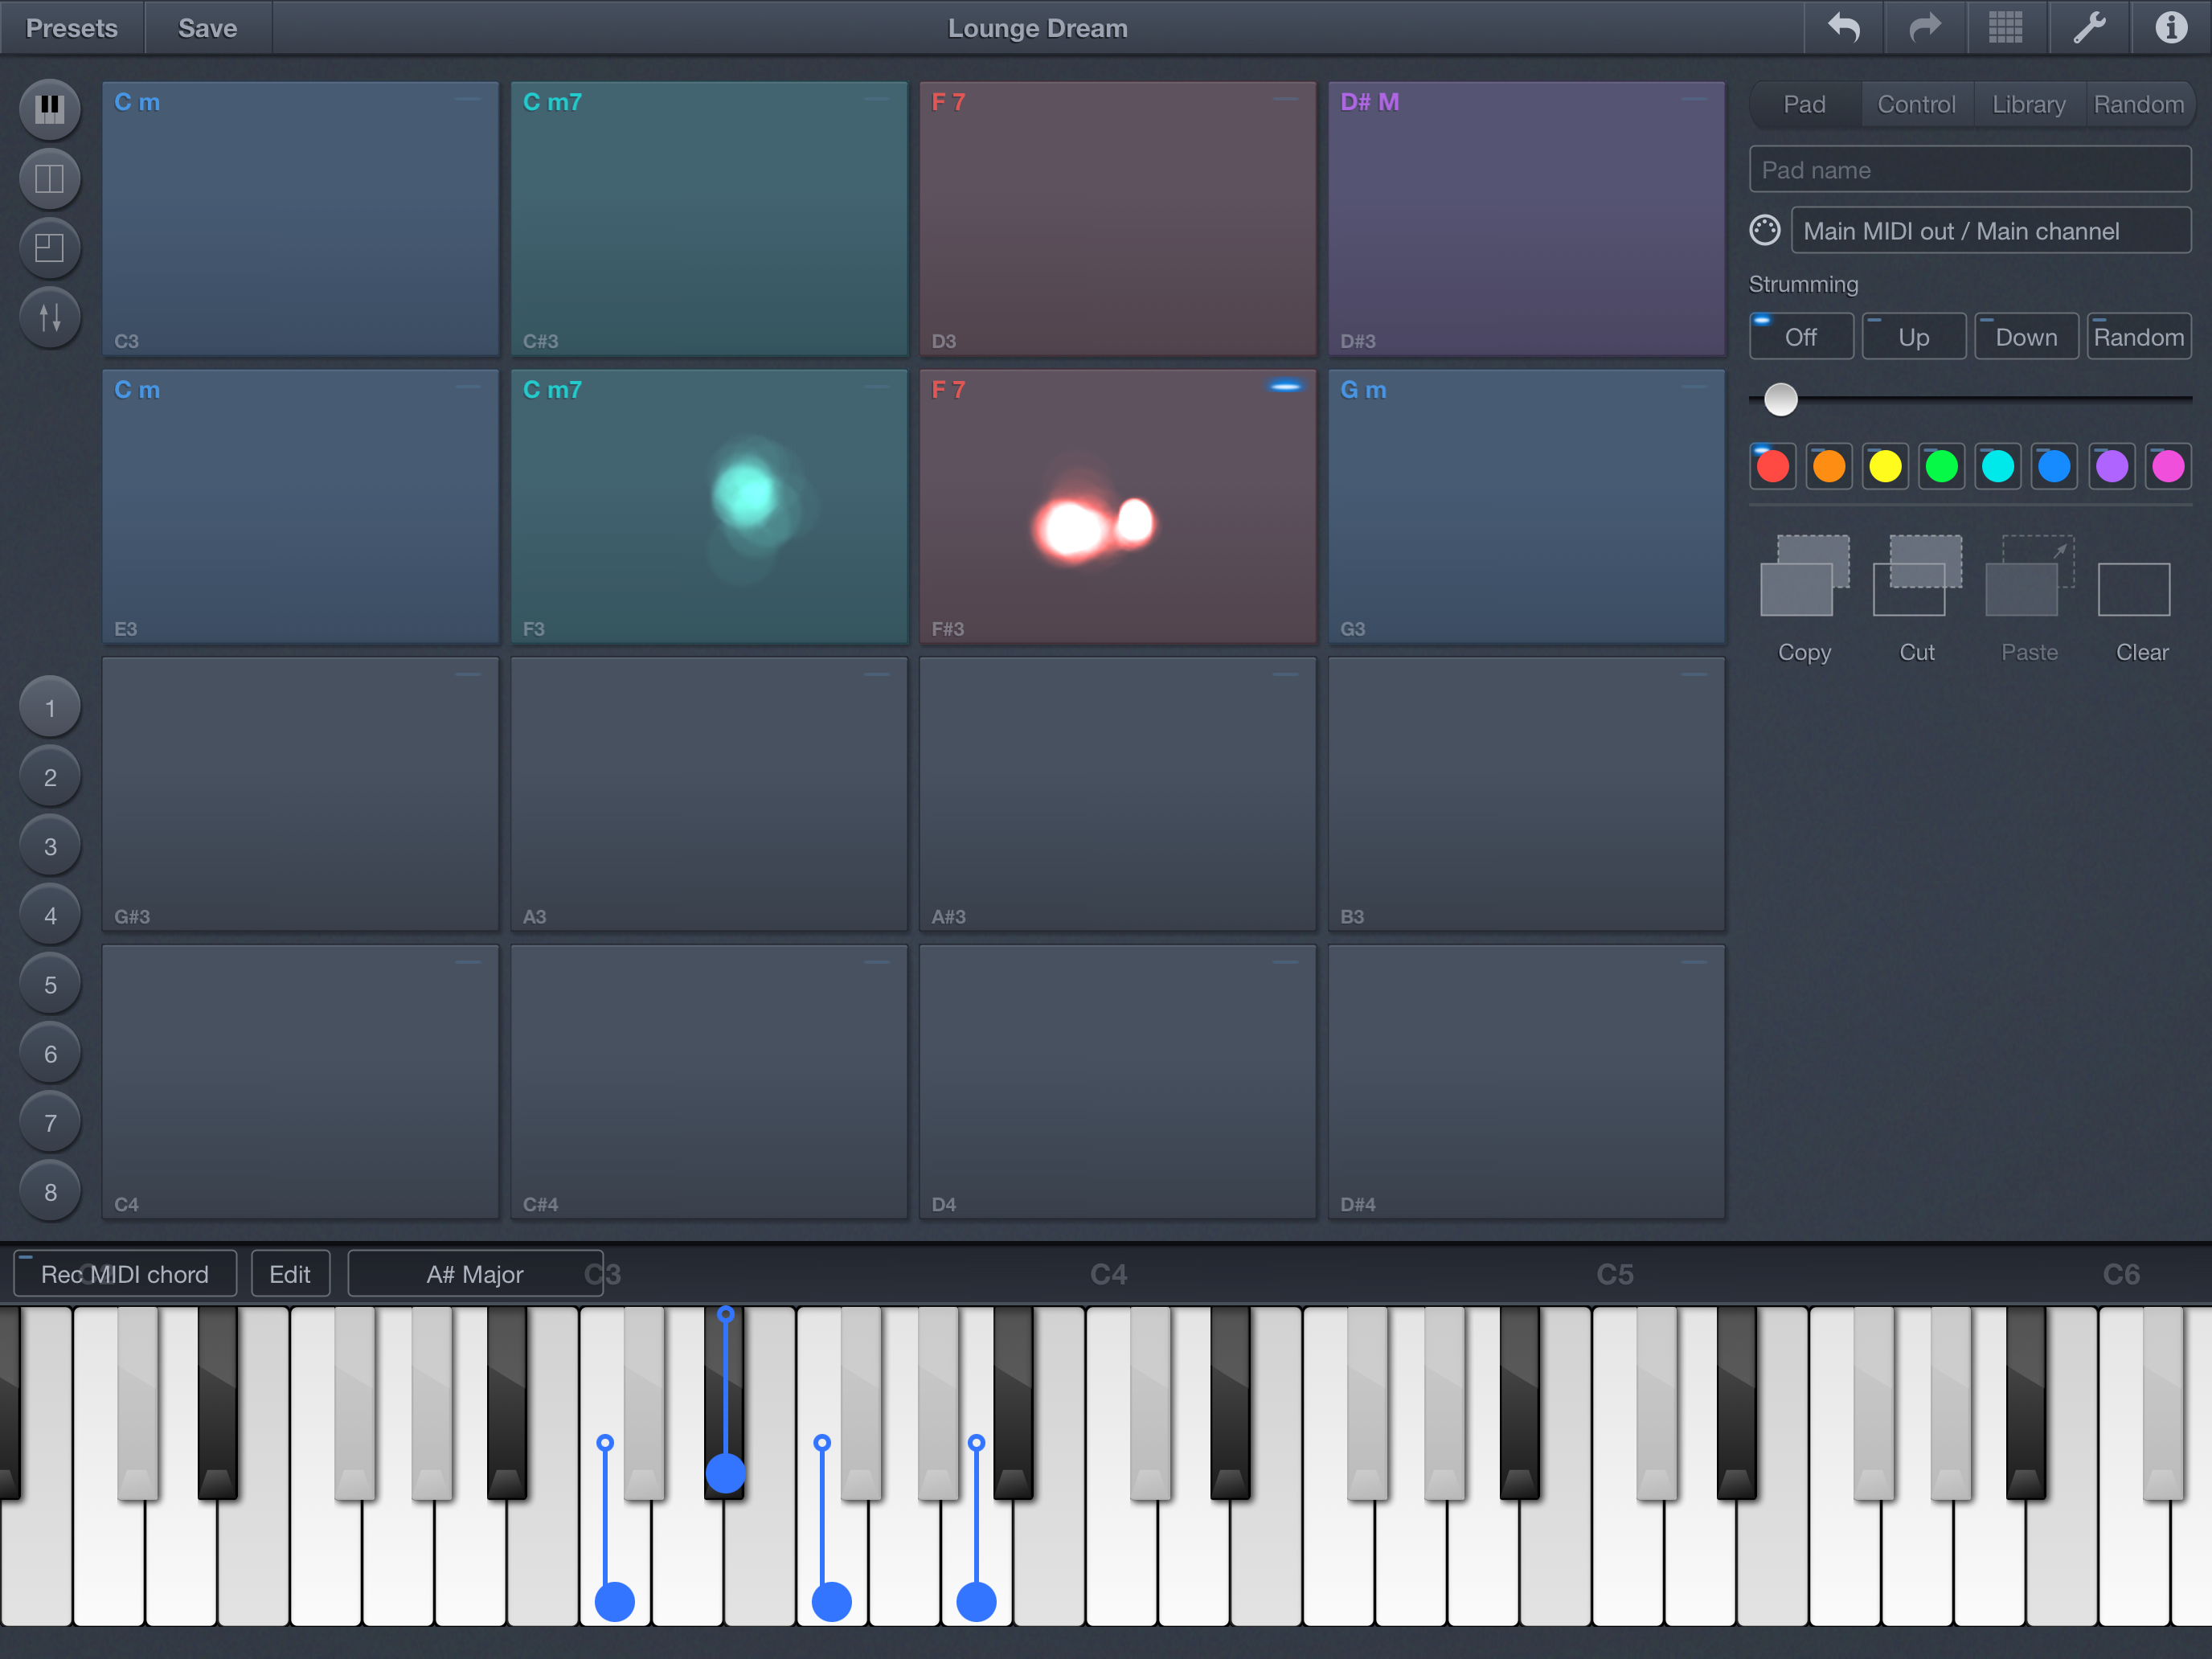Open the pad grid layout icon
Screen dimensions: 2212x1659
2005,28
